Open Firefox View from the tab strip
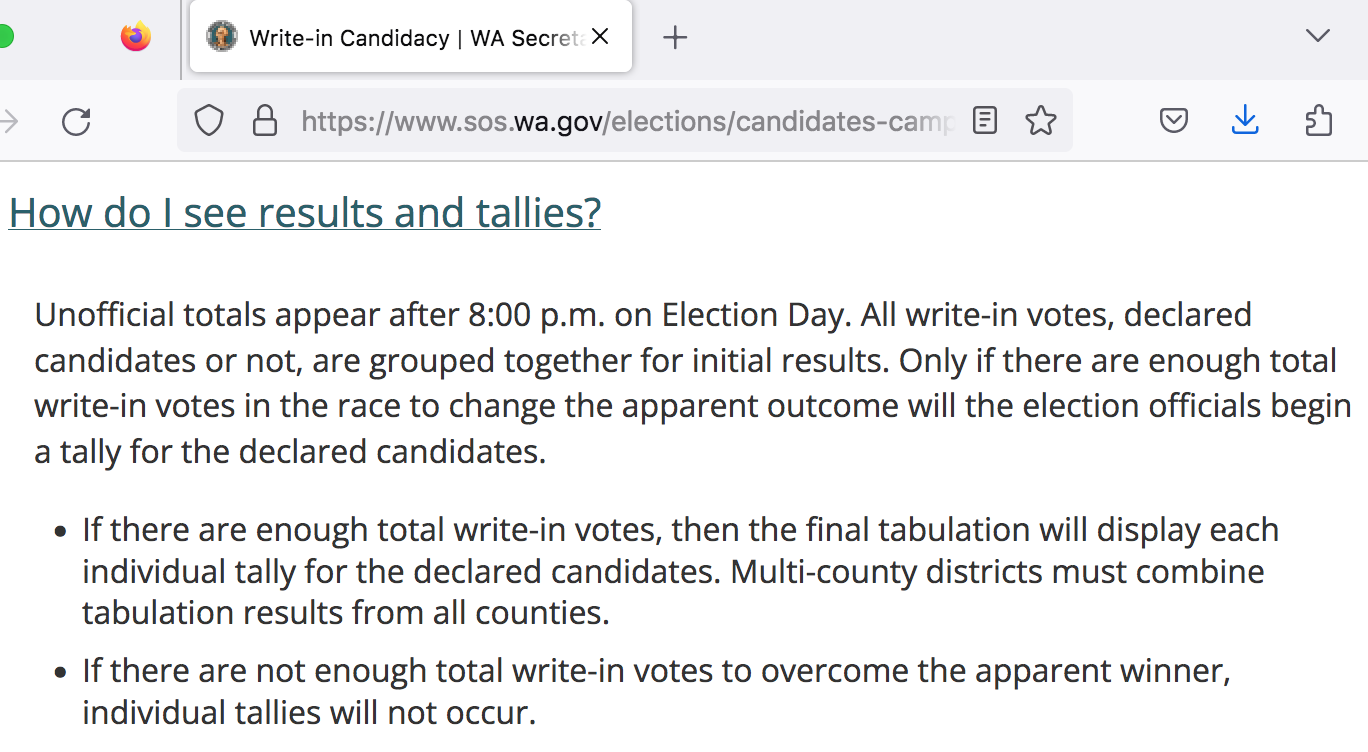 pos(136,37)
